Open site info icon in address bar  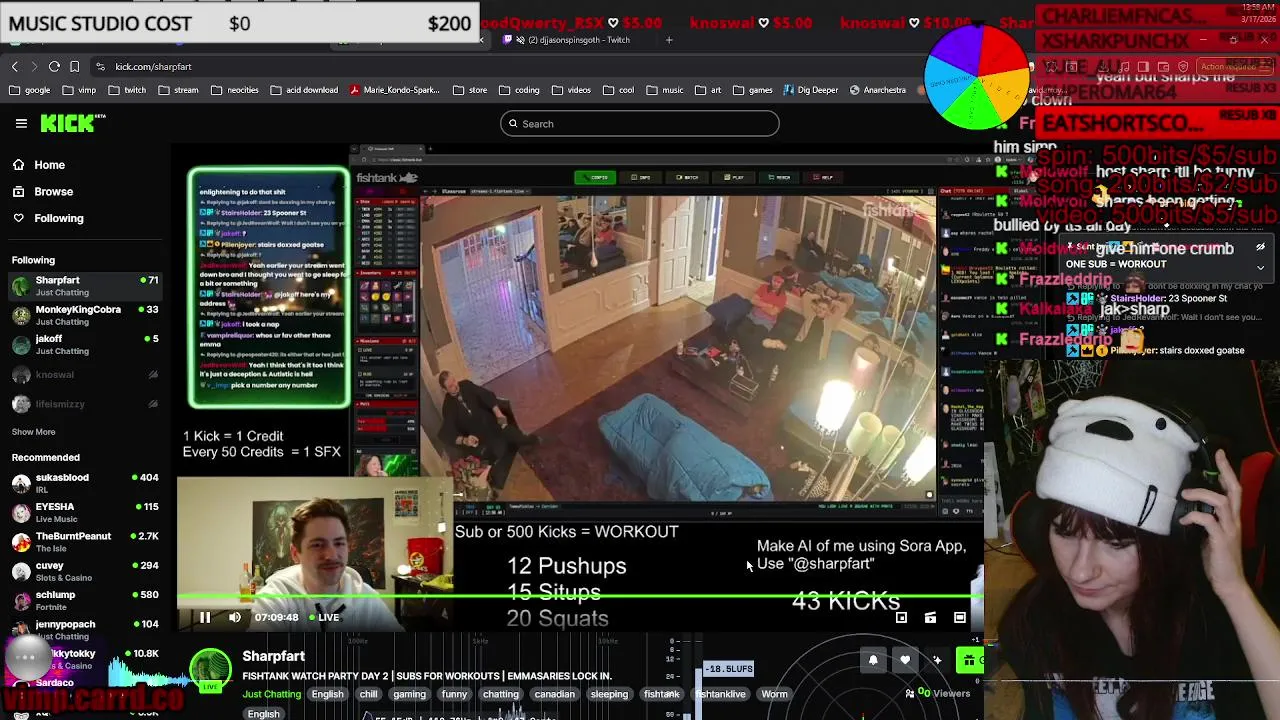[100, 66]
